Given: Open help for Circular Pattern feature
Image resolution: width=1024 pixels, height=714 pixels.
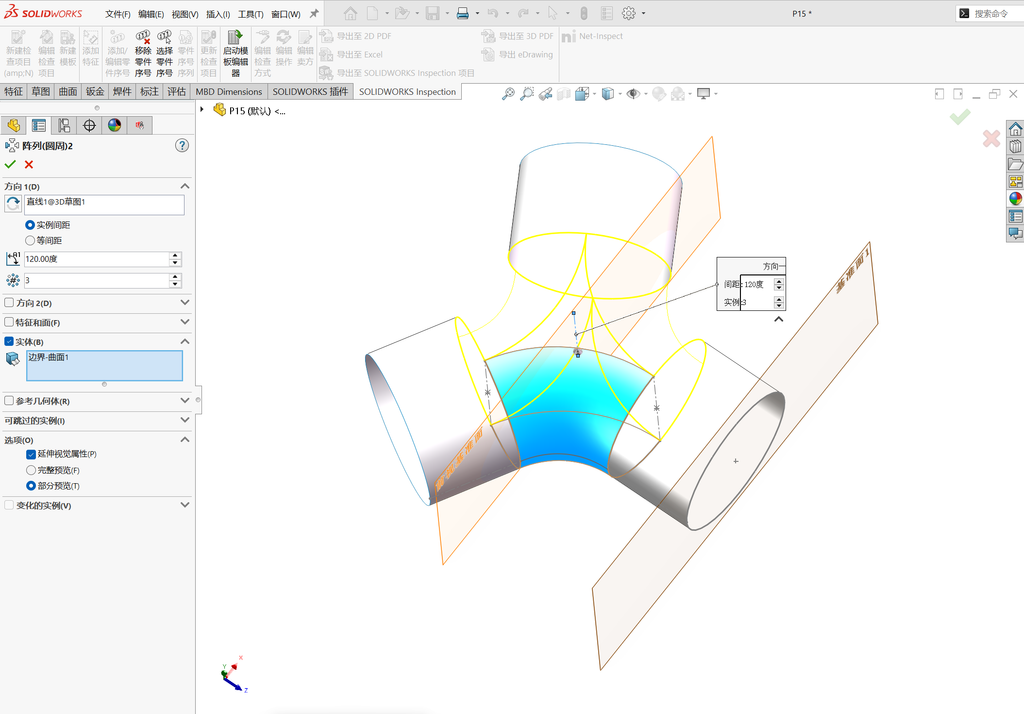Looking at the screenshot, I should point(182,146).
